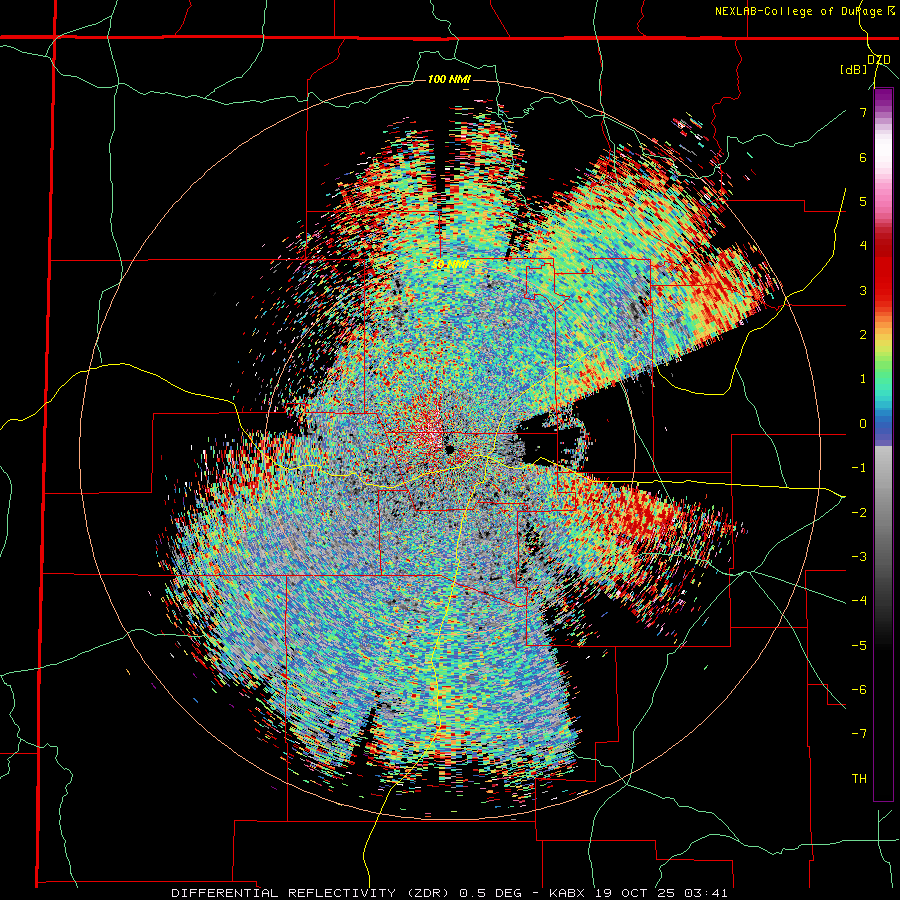Click the -6 value on the color scale
Image resolution: width=900 pixels, height=900 pixels.
[859, 689]
